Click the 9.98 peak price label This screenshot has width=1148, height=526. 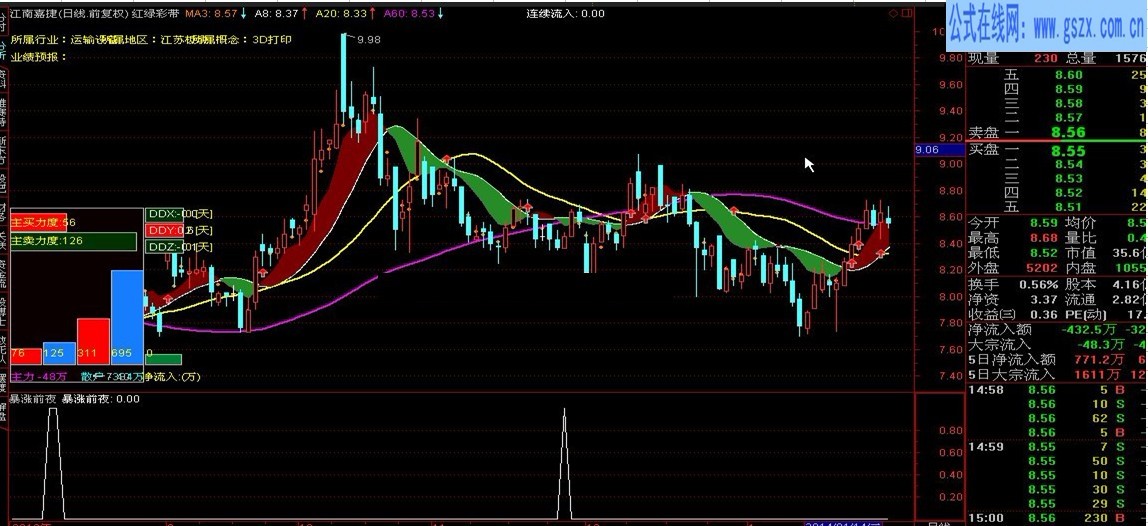click(x=369, y=40)
